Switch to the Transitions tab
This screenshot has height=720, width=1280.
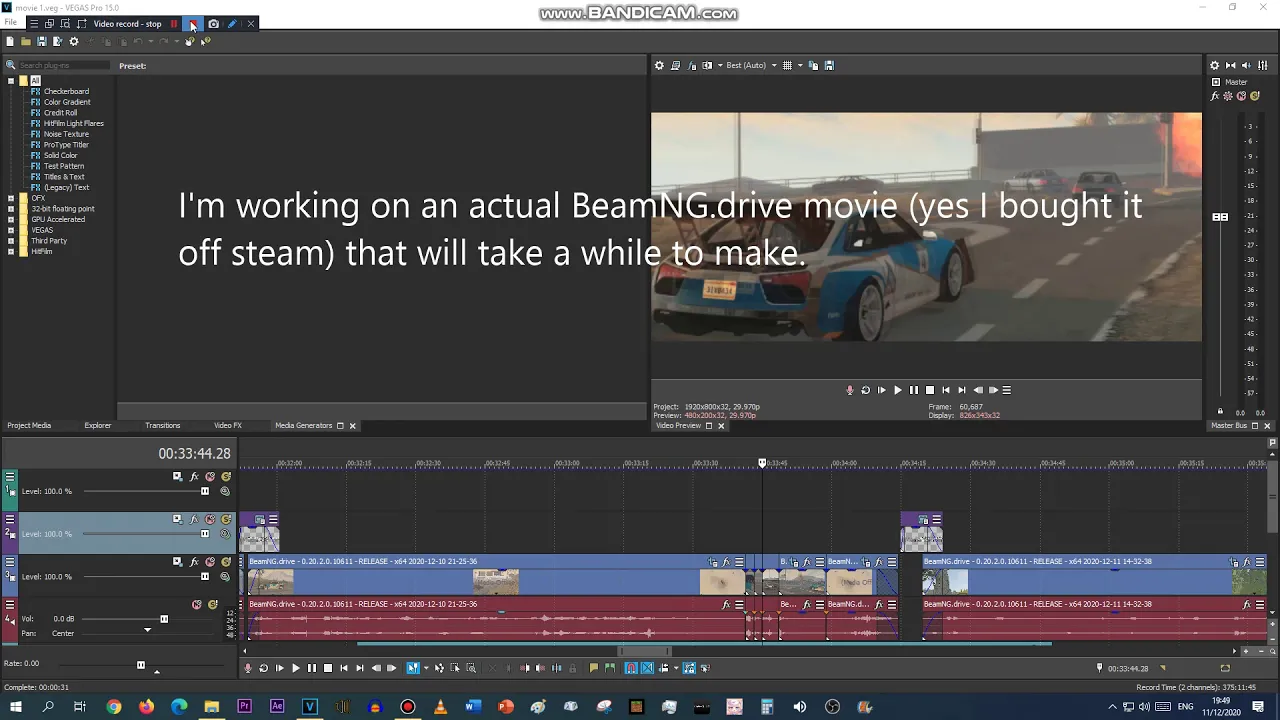pyautogui.click(x=162, y=426)
